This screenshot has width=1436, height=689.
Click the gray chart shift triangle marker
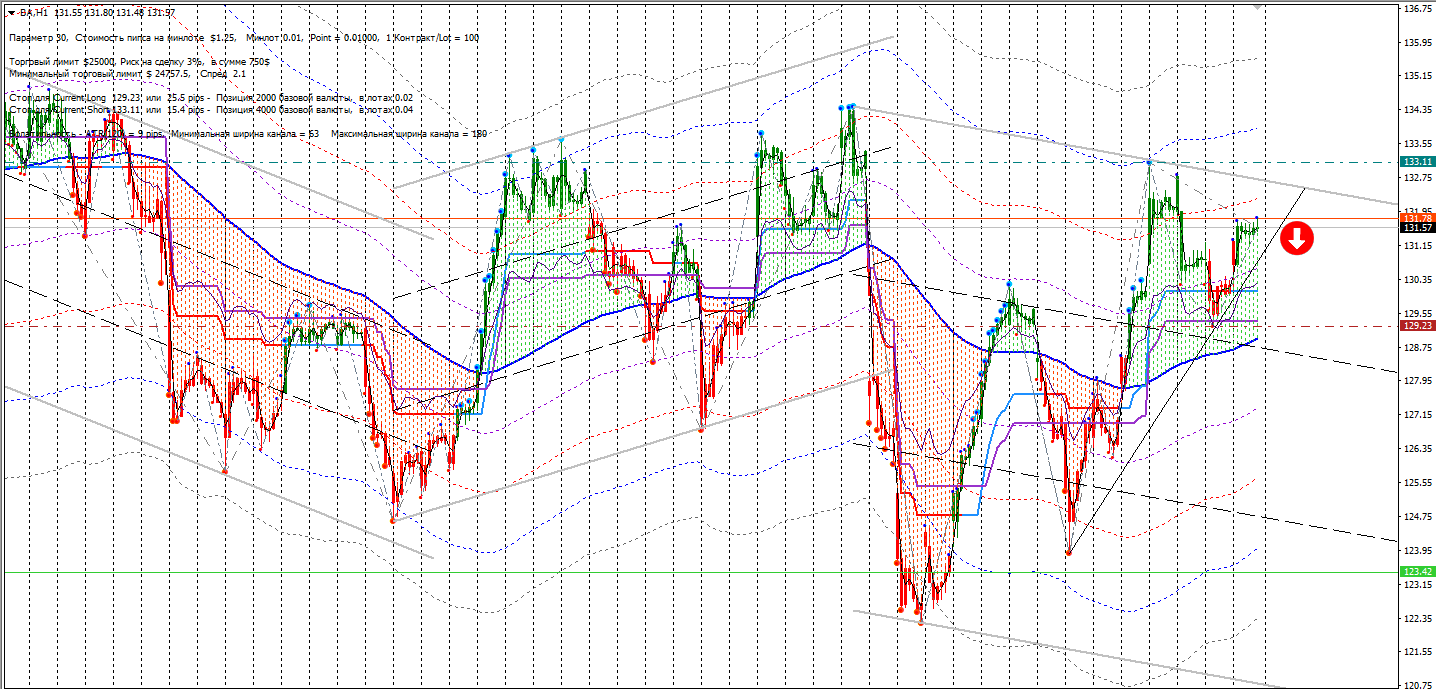tap(1257, 4)
